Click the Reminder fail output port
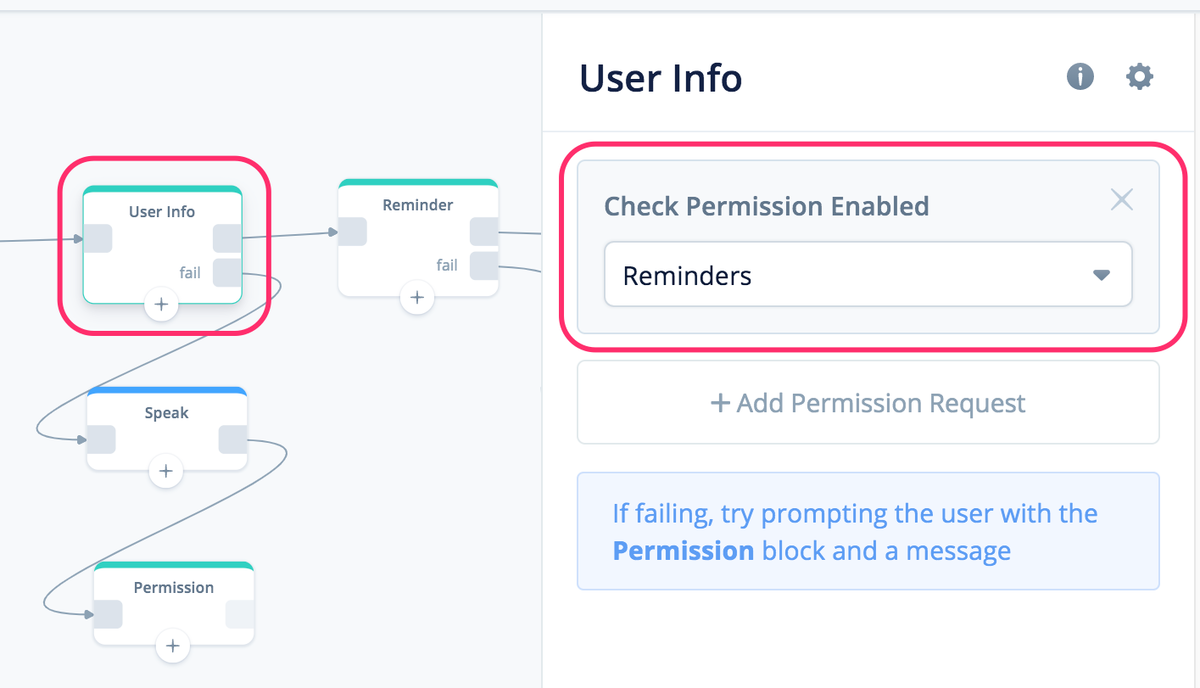The image size is (1200, 688). click(484, 266)
